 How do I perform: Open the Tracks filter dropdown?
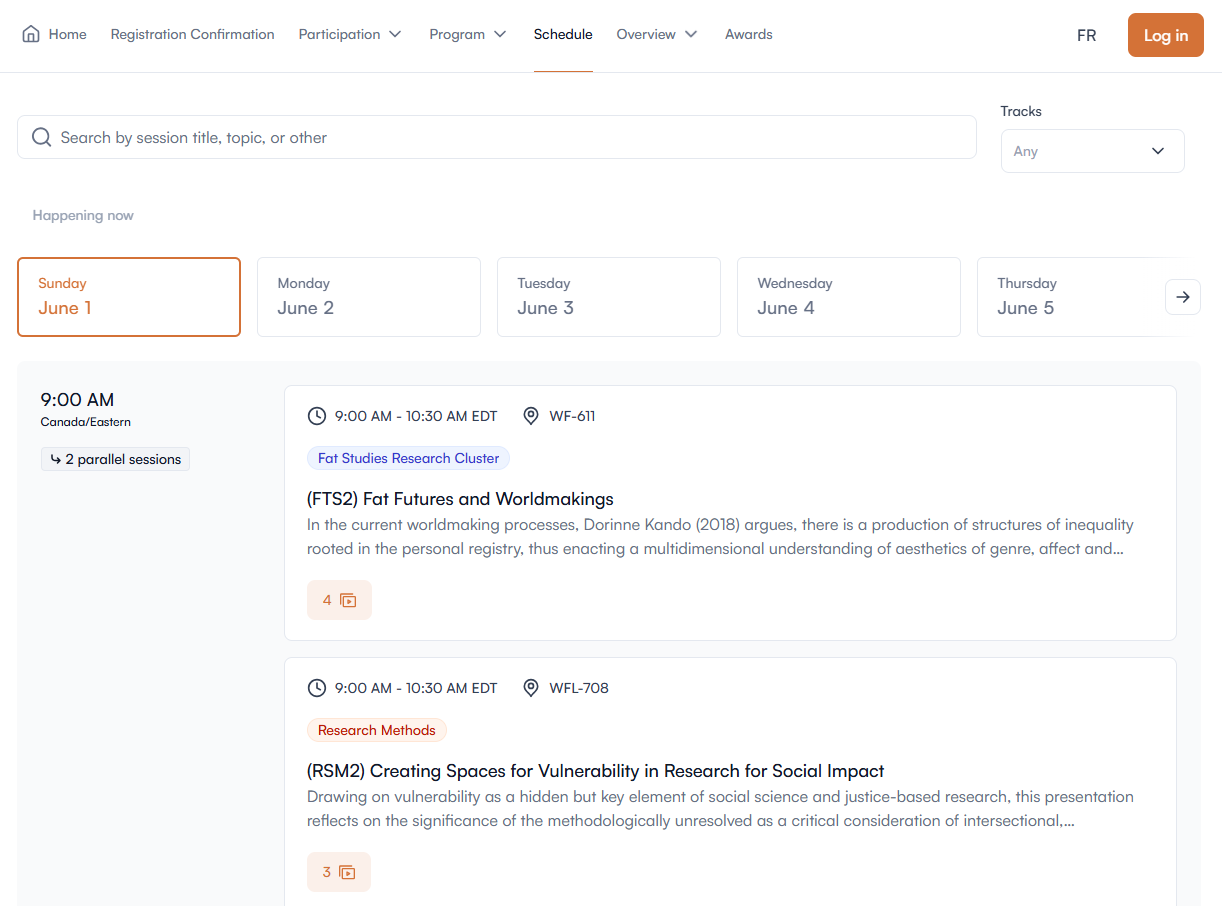[x=1092, y=151]
